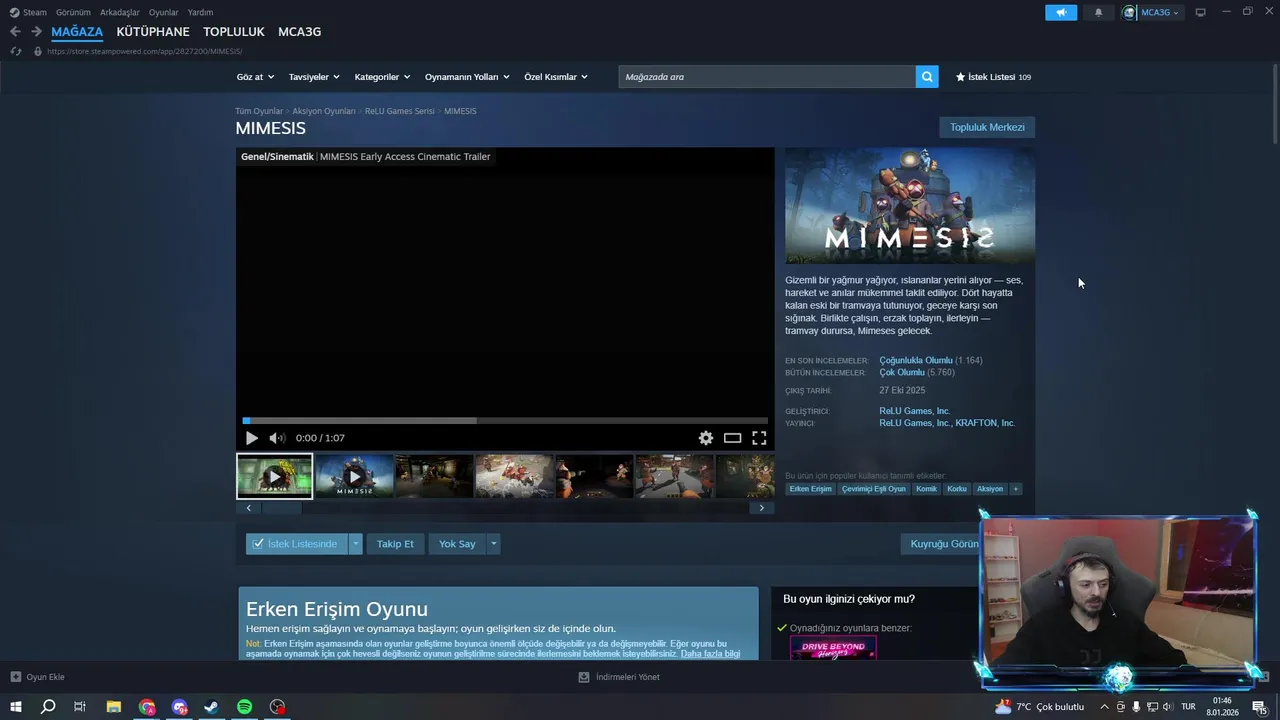Go back with the navigation arrow

click(x=15, y=31)
